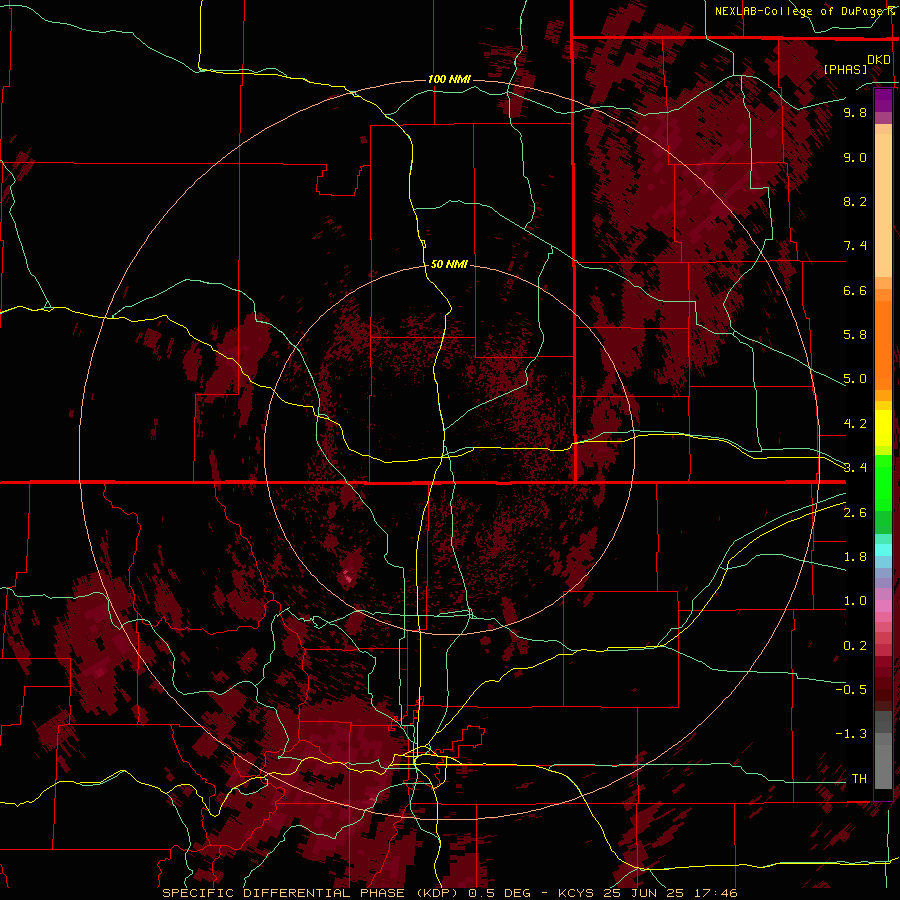Screen dimensions: 900x900
Task: Click the DKD label above the scale
Action: point(878,60)
